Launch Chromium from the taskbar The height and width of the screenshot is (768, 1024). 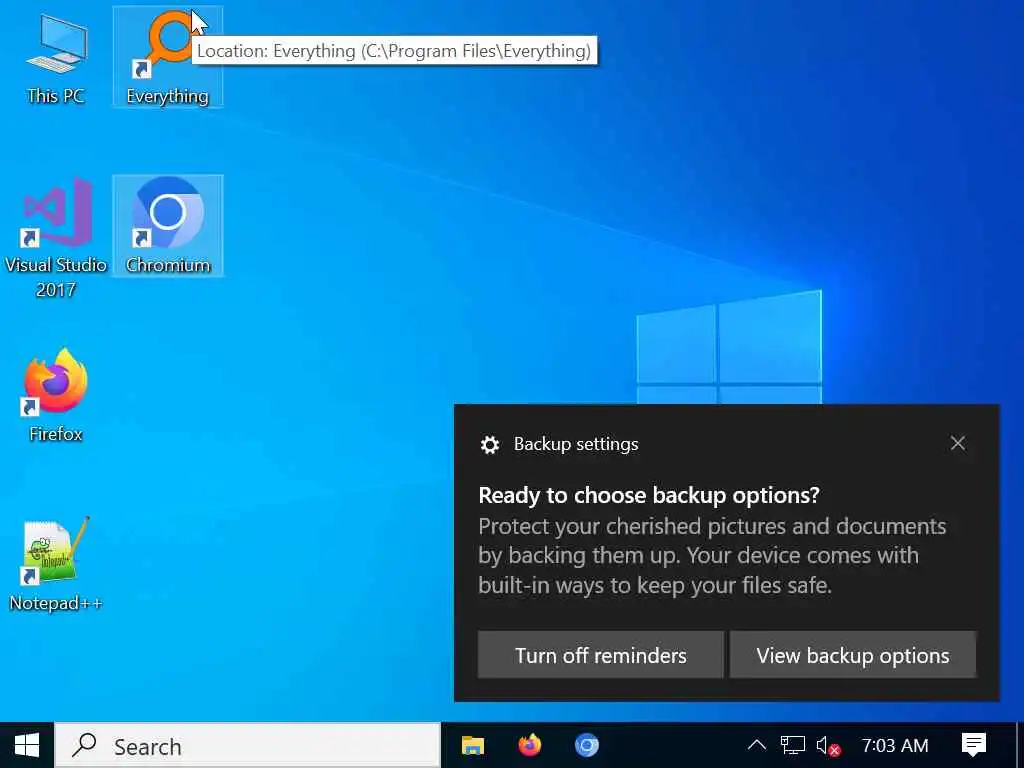point(586,745)
